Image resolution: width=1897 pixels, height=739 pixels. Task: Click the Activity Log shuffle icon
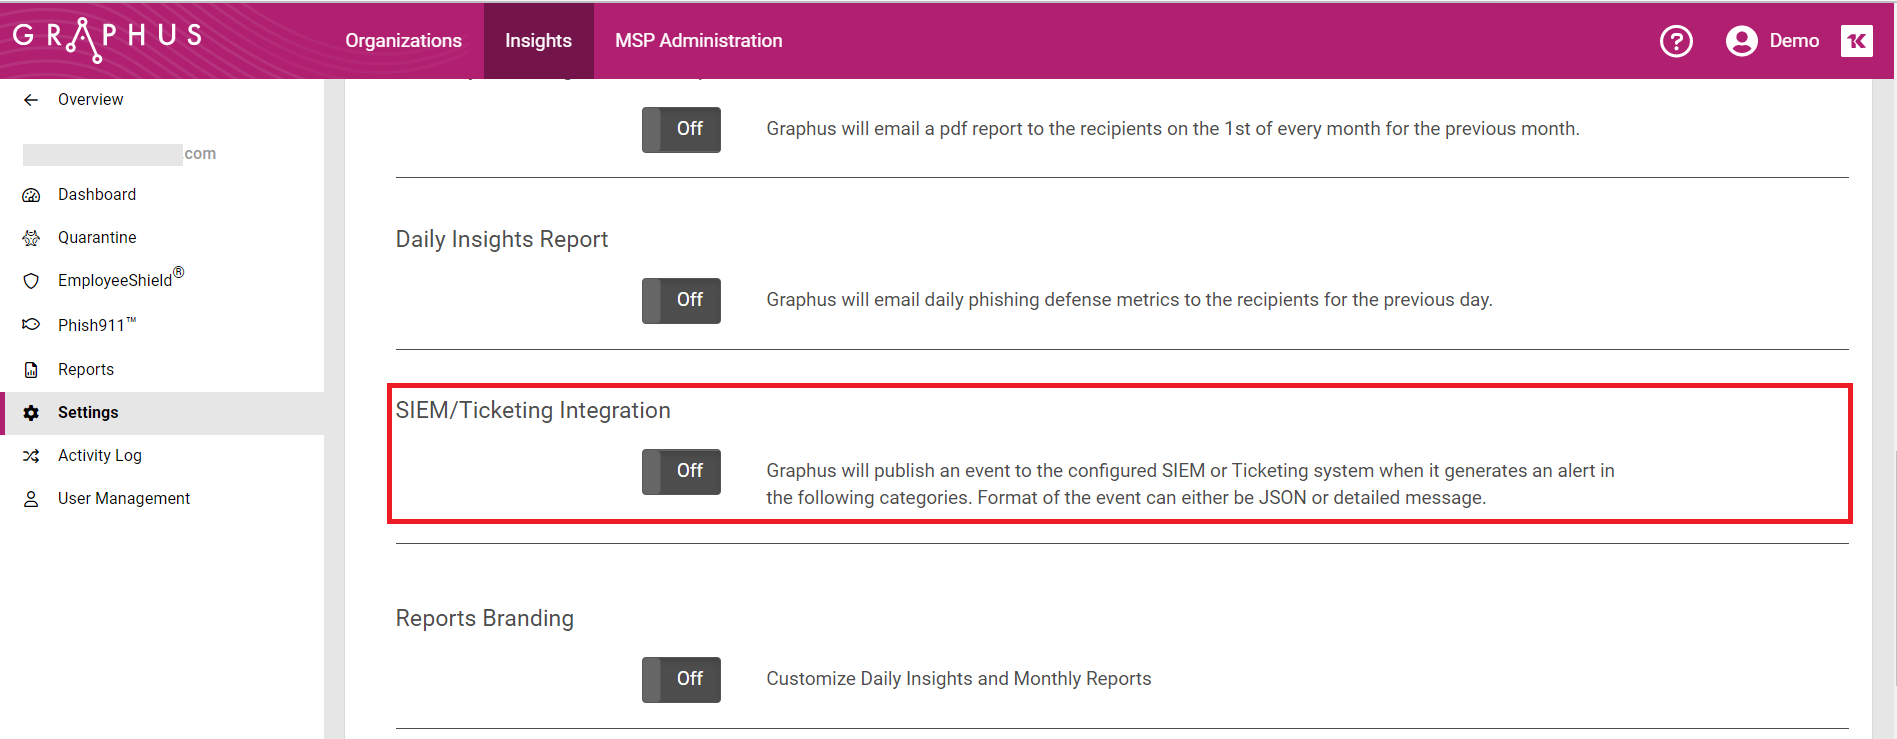point(31,456)
